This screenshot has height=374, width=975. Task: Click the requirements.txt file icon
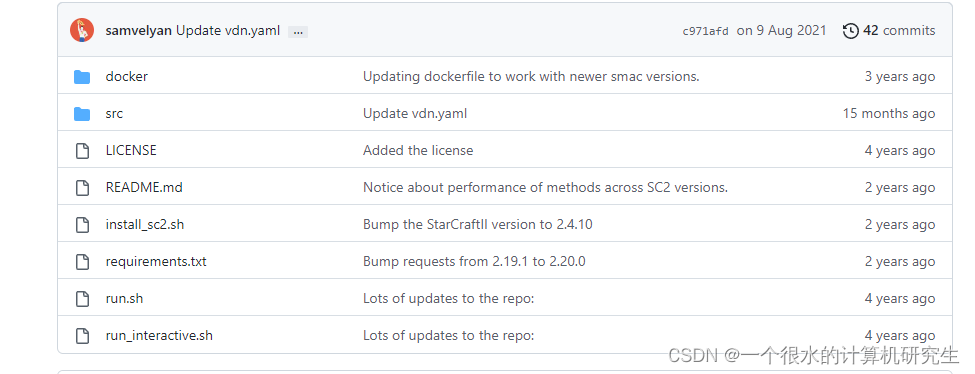pyautogui.click(x=82, y=262)
